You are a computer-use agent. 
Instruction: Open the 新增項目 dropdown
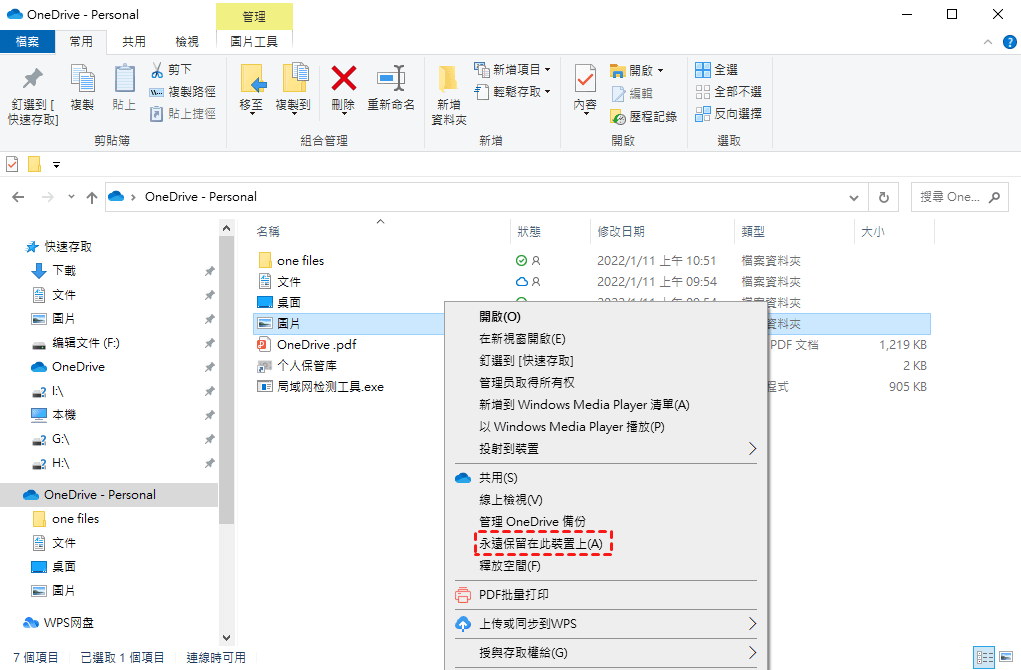[x=512, y=70]
